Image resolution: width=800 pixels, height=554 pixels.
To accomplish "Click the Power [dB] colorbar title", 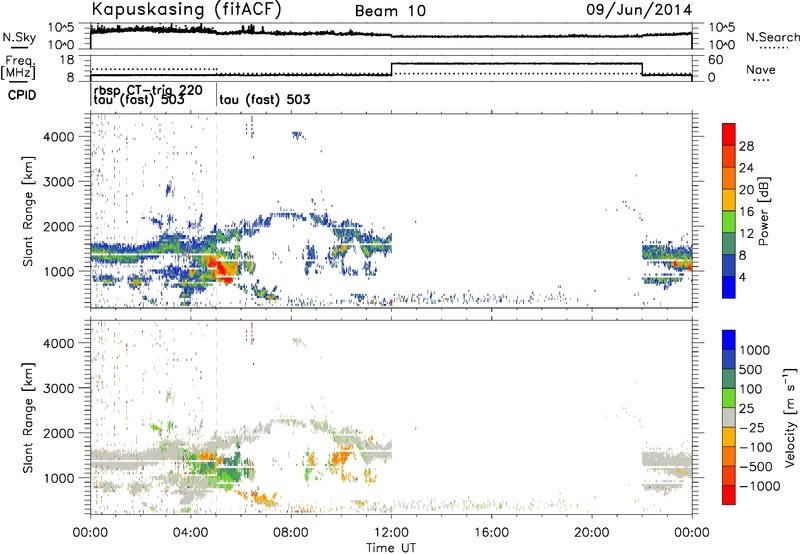I will click(763, 211).
